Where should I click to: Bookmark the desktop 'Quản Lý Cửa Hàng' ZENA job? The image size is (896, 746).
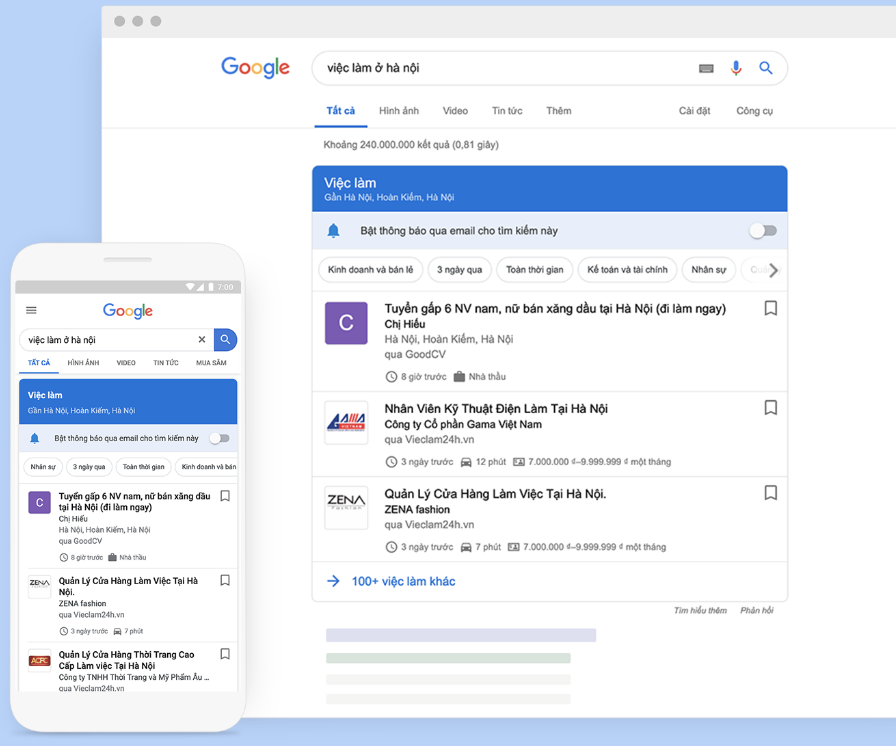[x=770, y=493]
